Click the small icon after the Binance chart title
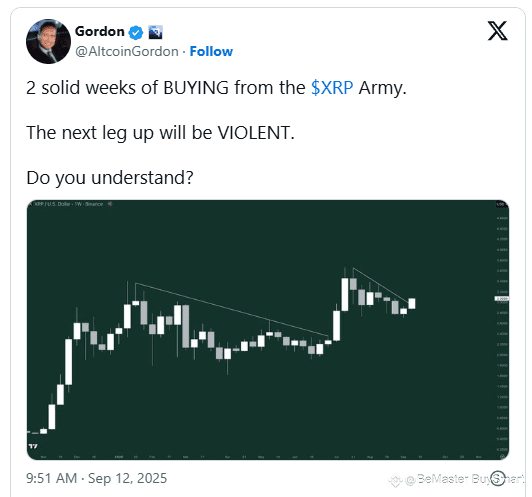532x497 pixels. coord(110,204)
